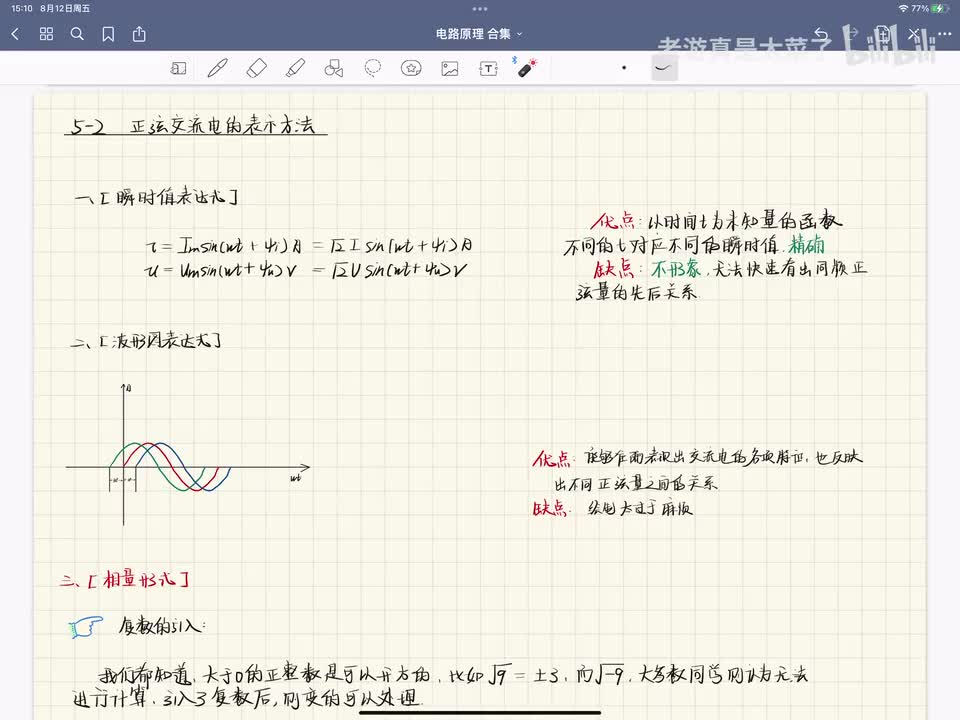Tap the green word 精确 in the notes
The width and height of the screenshot is (960, 720).
click(x=807, y=245)
